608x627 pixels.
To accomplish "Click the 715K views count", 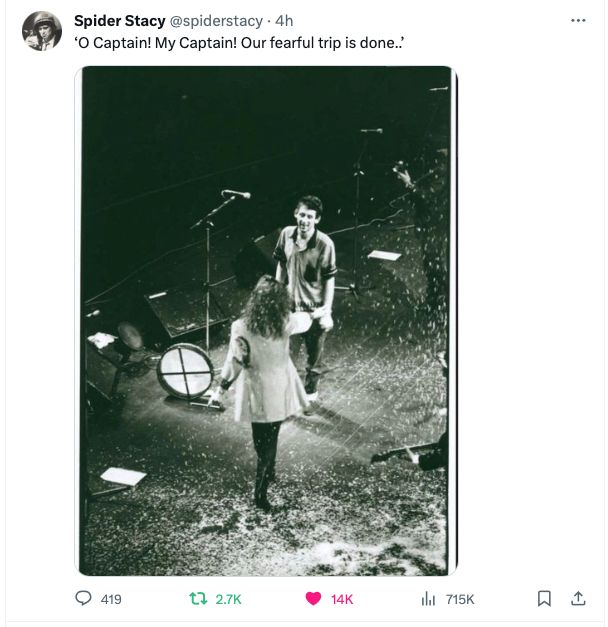I will [x=460, y=599].
